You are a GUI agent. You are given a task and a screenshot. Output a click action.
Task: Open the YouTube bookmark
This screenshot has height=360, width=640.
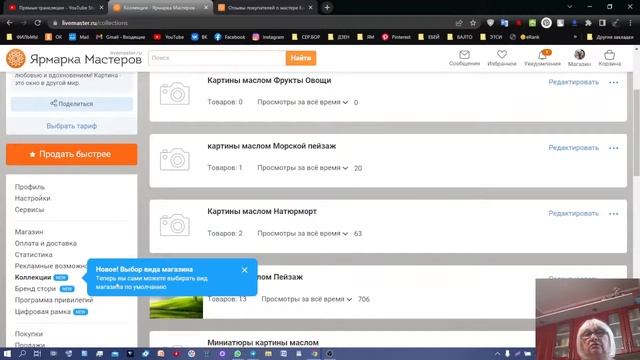[x=169, y=37]
